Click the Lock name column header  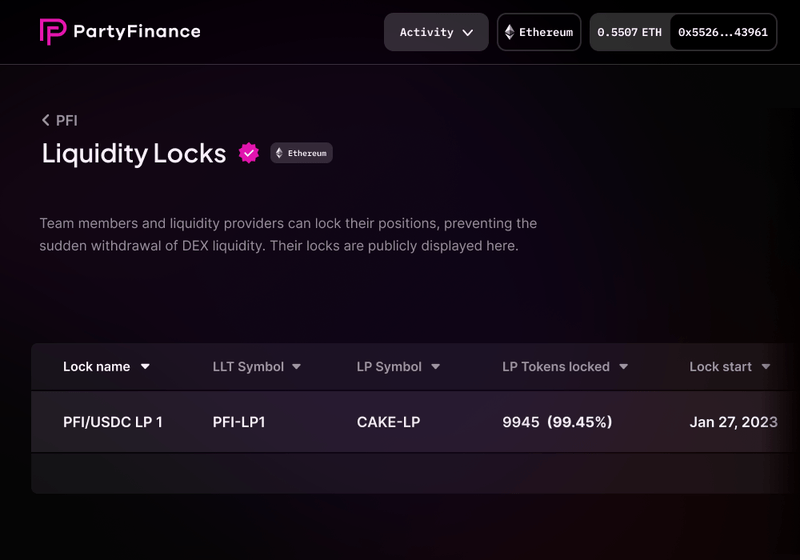[96, 367]
